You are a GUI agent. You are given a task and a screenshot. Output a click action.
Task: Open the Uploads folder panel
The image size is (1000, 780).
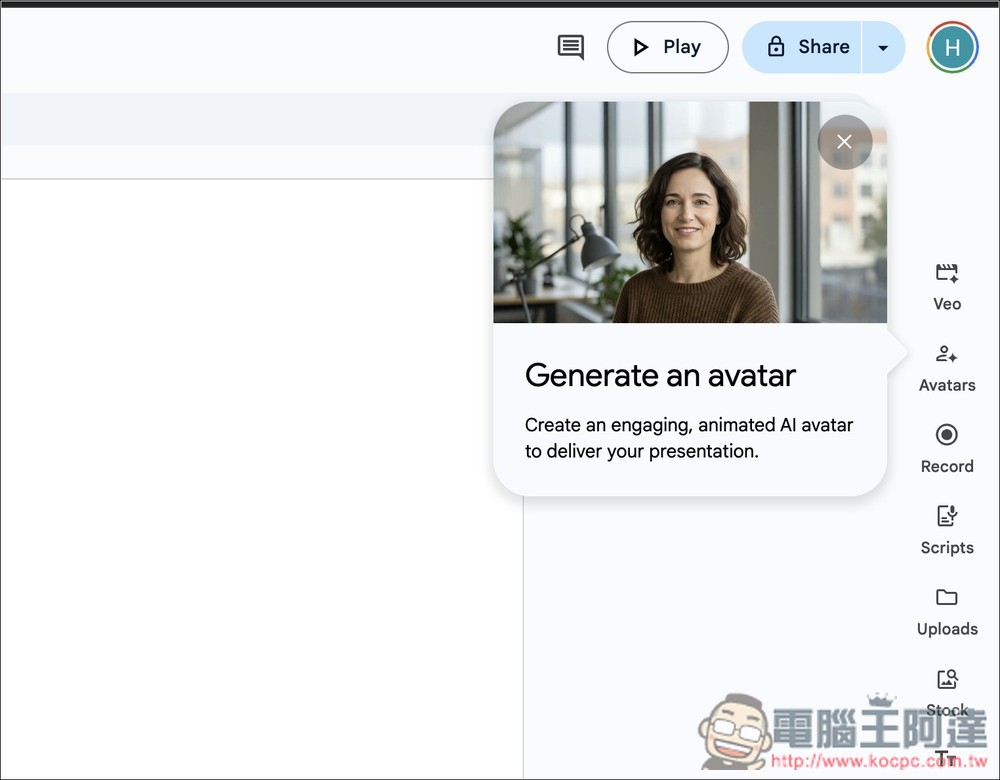(947, 612)
